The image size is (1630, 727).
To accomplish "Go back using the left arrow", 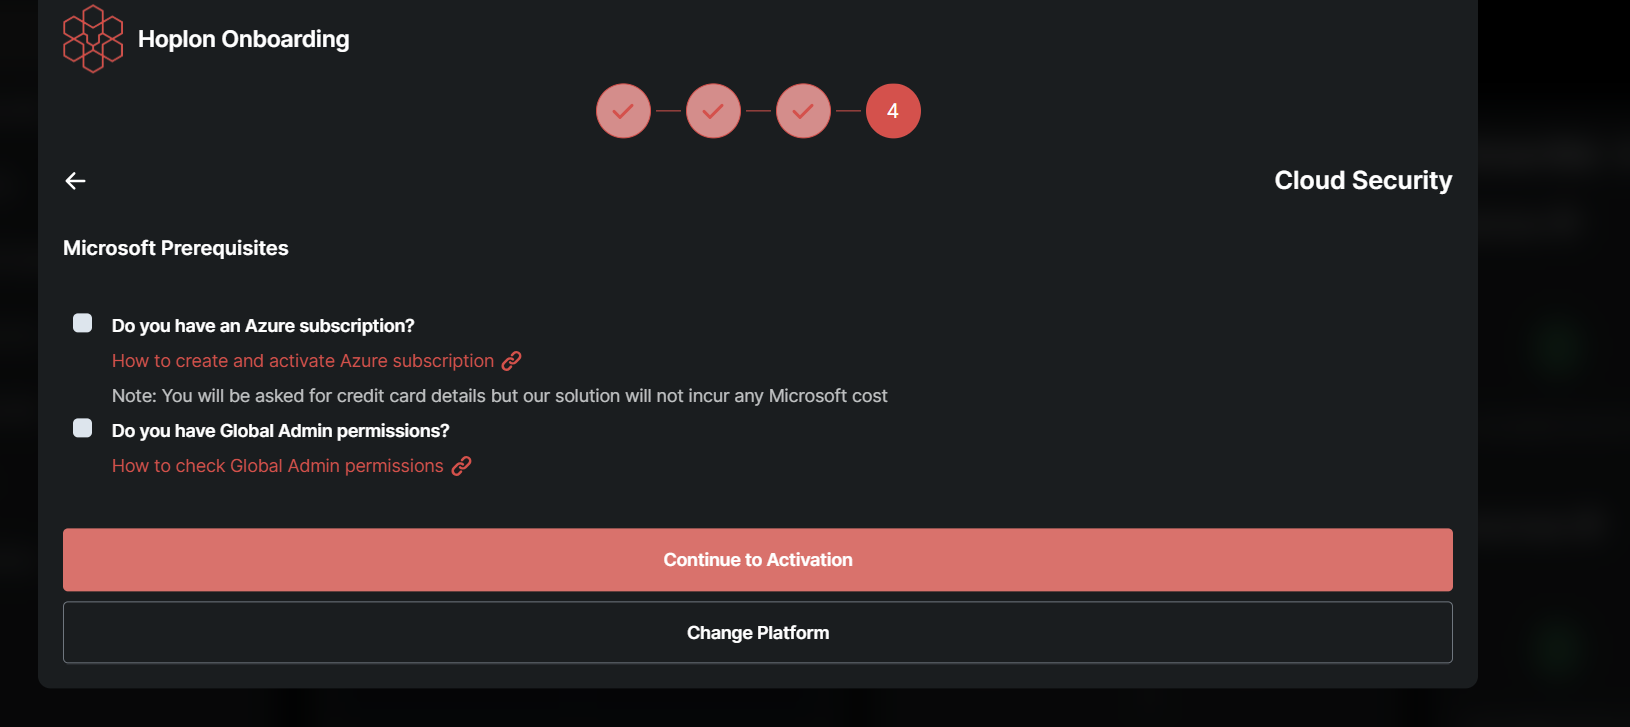I will 75,181.
